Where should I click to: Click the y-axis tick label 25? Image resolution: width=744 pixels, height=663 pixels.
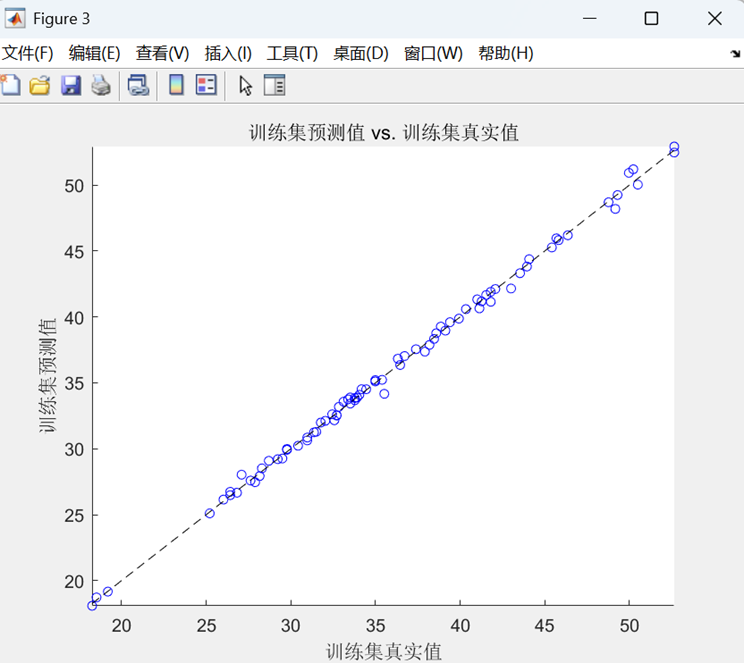(x=74, y=516)
